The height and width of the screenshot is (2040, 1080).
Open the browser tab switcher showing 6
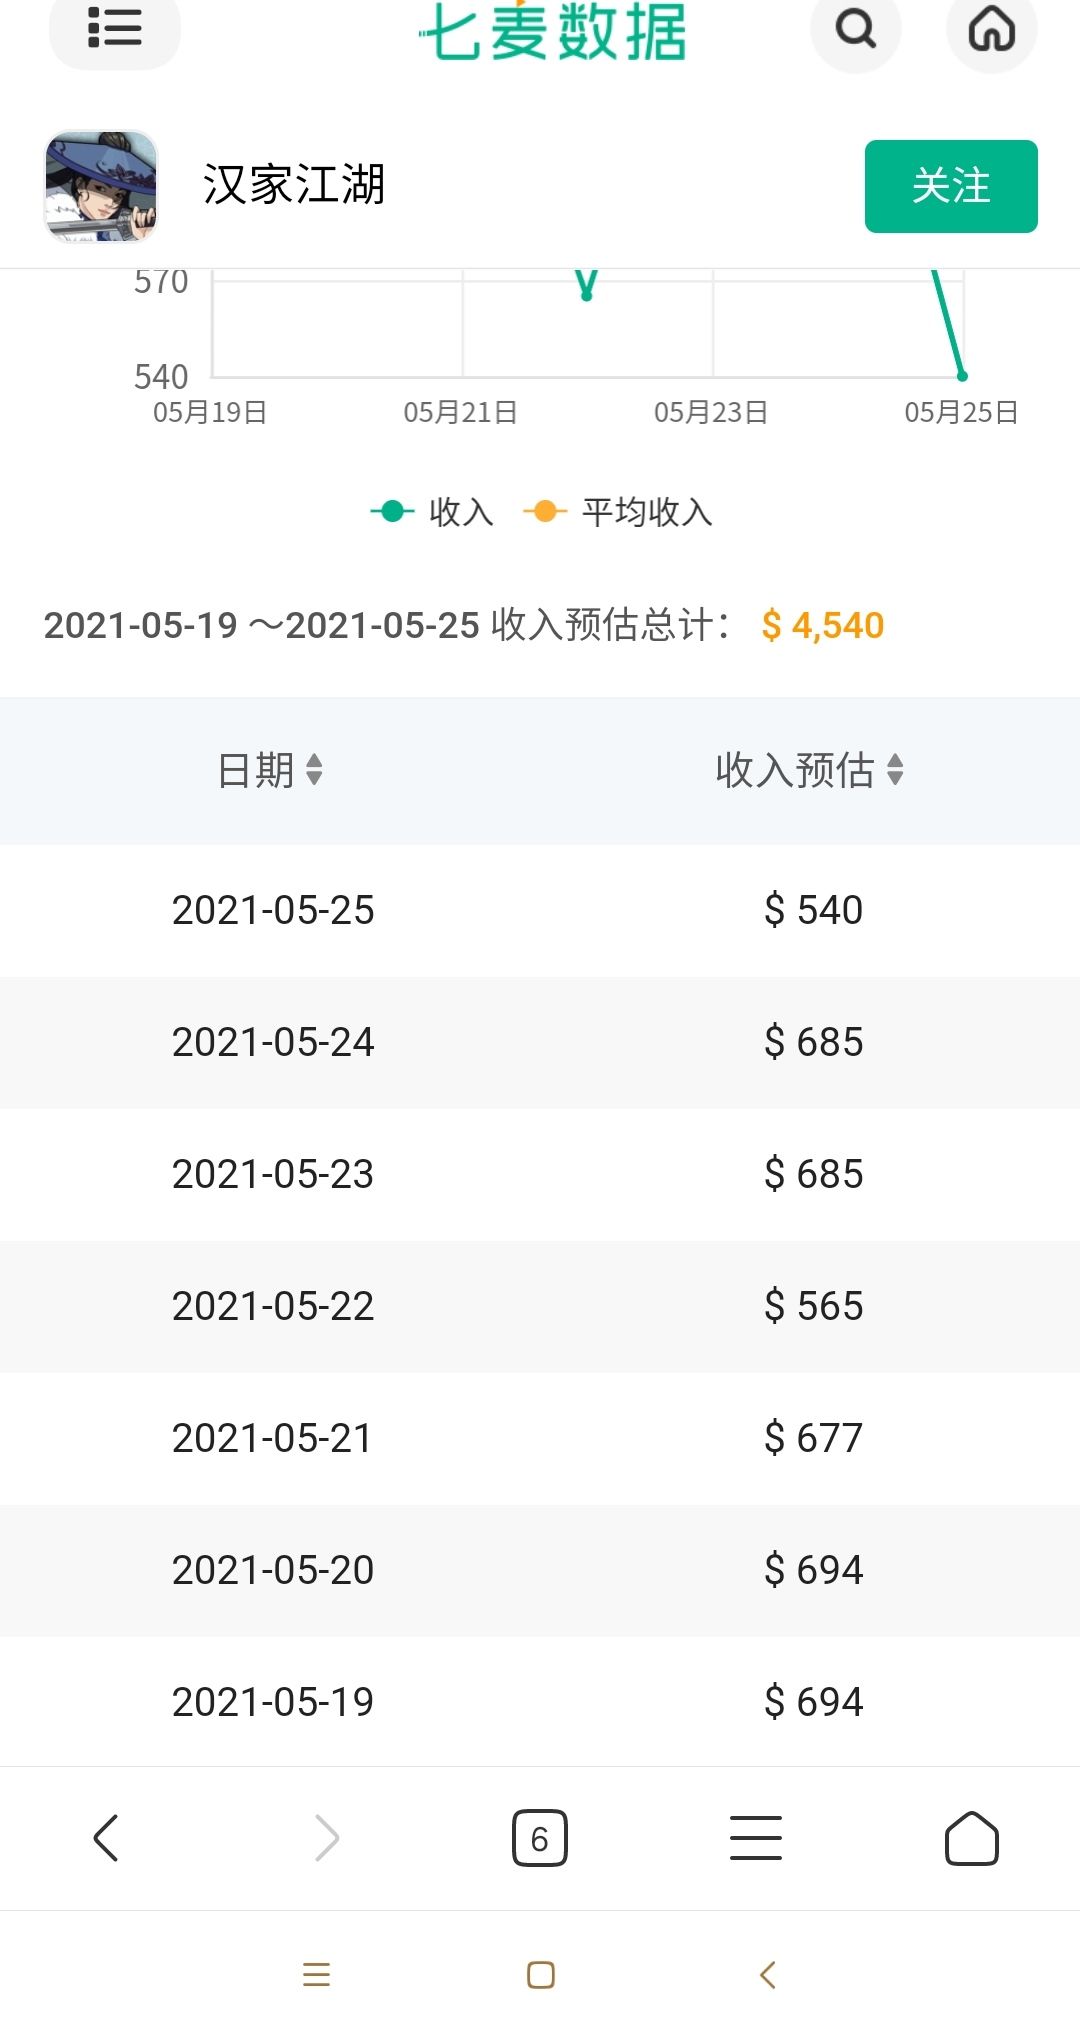(540, 1838)
